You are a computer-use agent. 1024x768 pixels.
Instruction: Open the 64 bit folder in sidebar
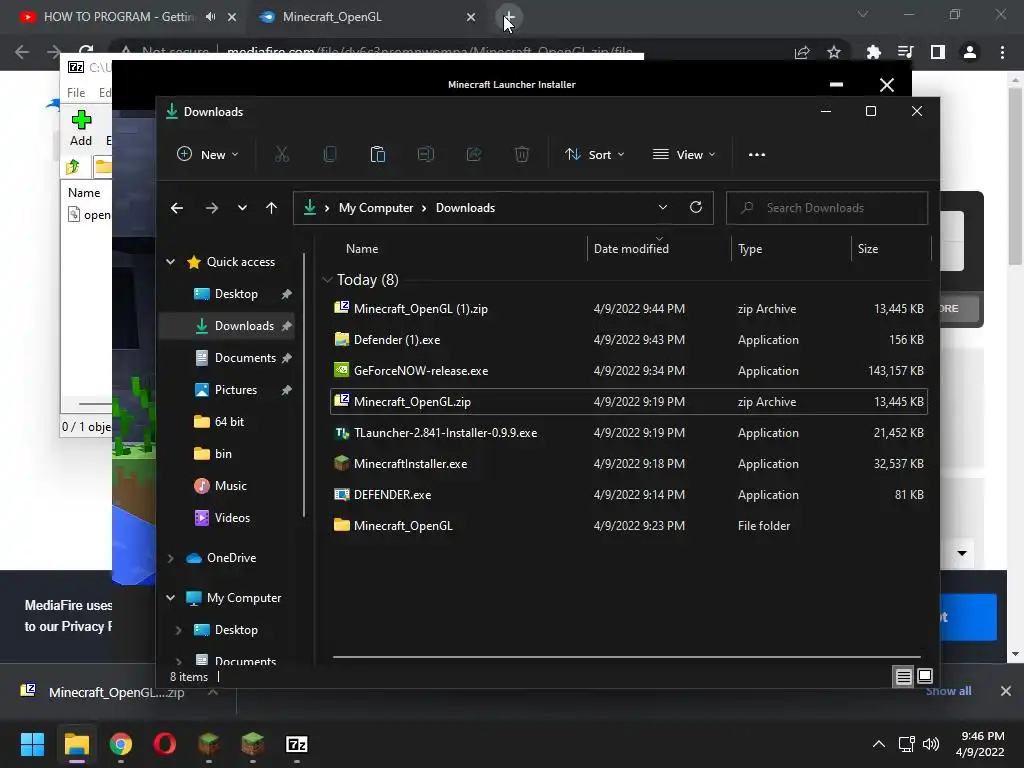227,422
